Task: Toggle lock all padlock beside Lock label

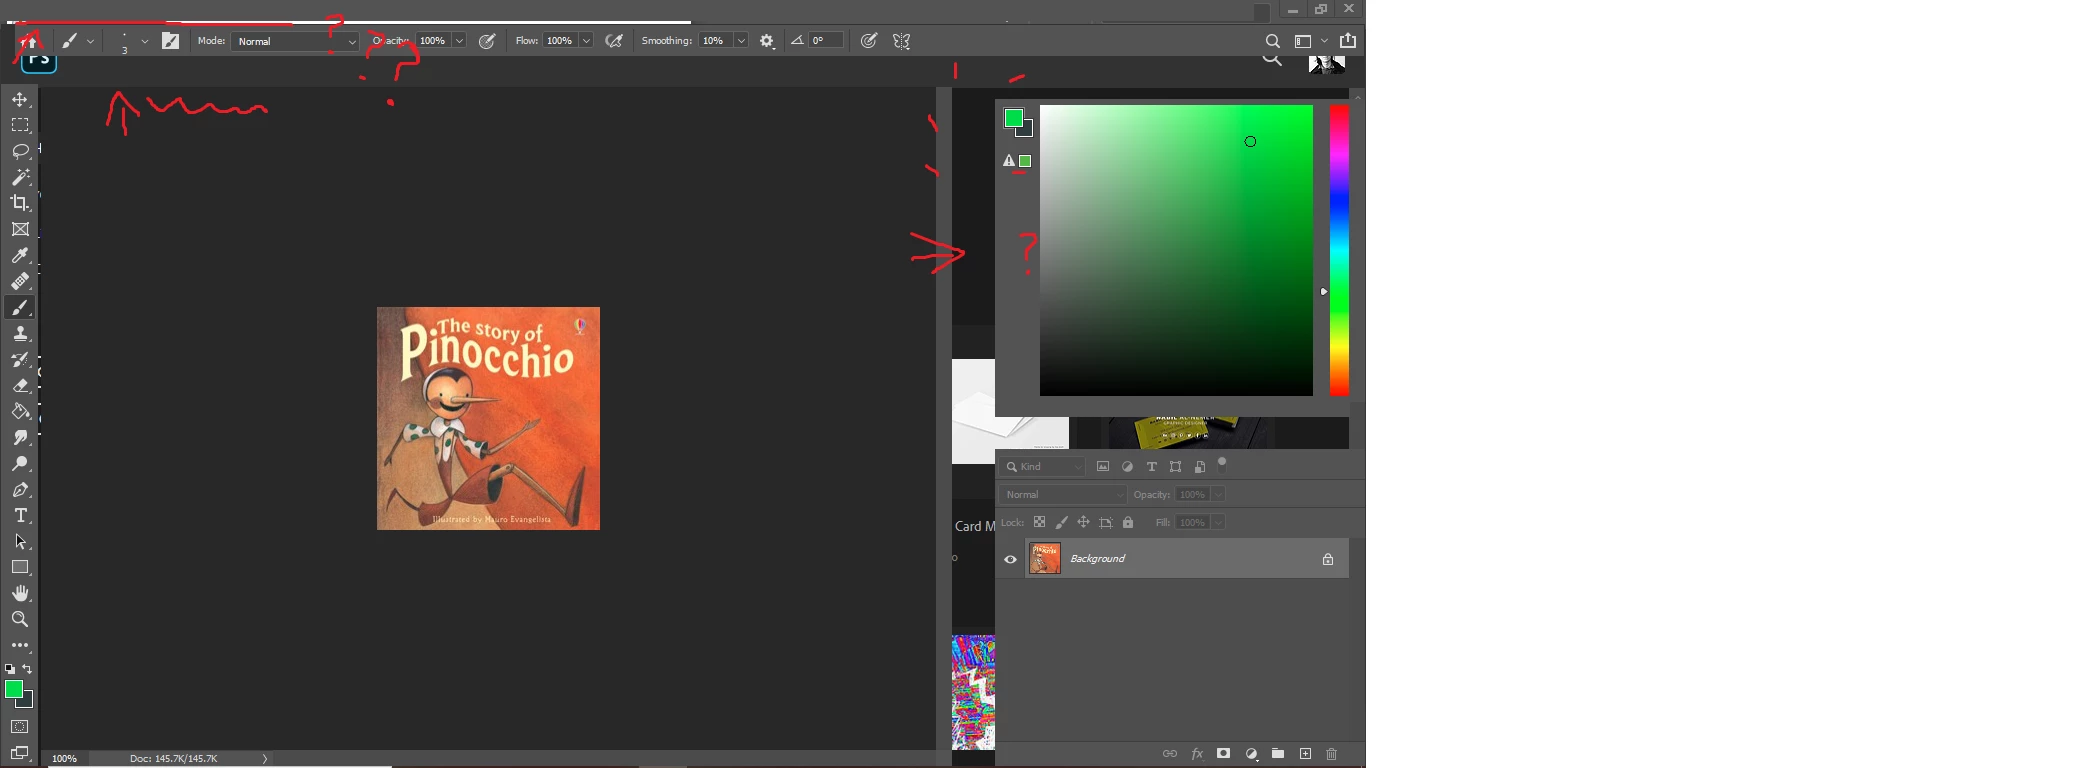Action: tap(1128, 523)
